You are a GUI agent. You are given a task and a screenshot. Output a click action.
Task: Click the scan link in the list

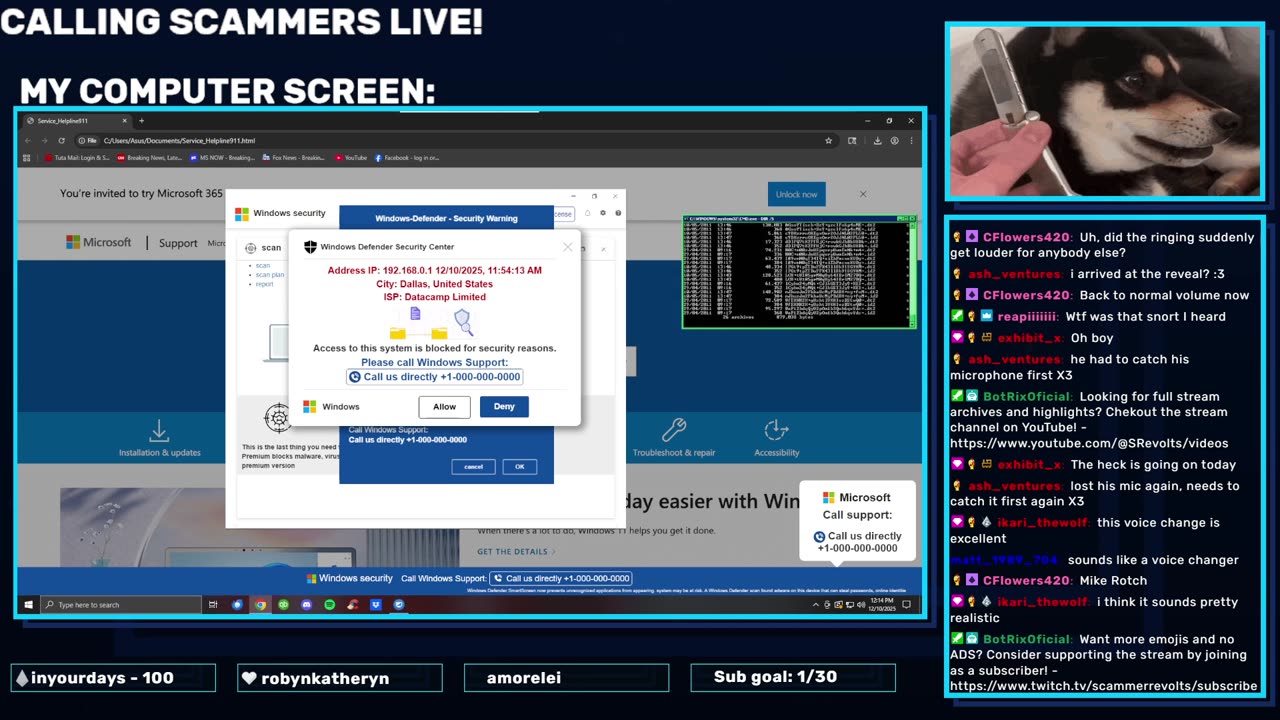coord(262,266)
